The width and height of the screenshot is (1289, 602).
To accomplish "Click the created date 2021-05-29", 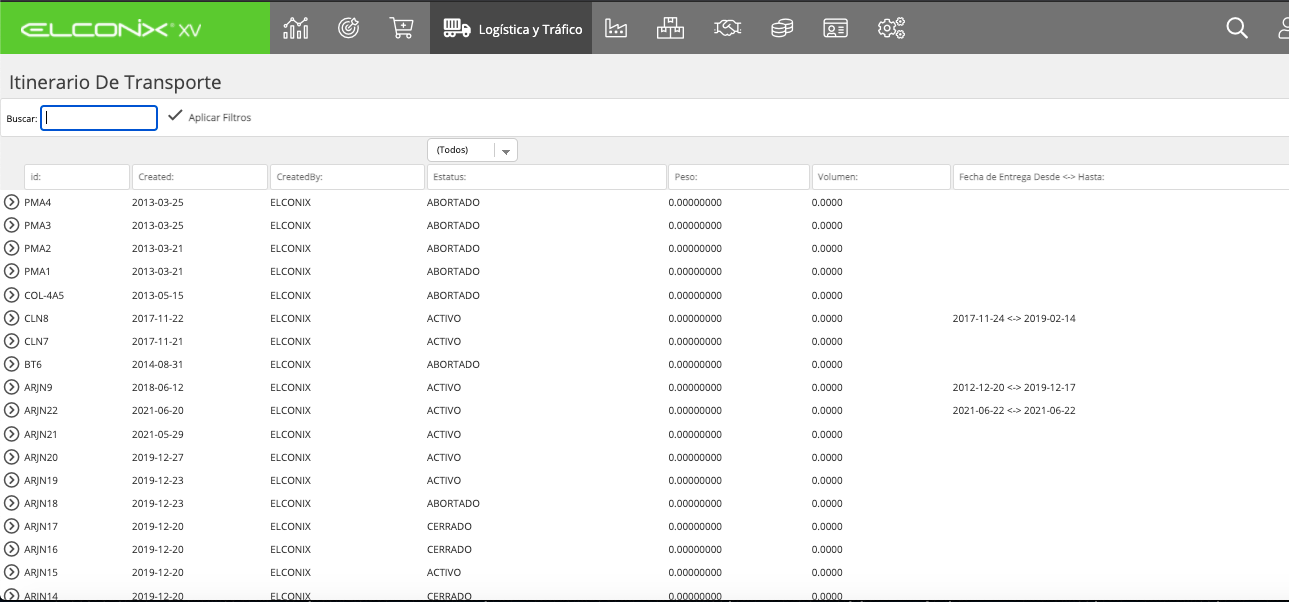I will 158,434.
